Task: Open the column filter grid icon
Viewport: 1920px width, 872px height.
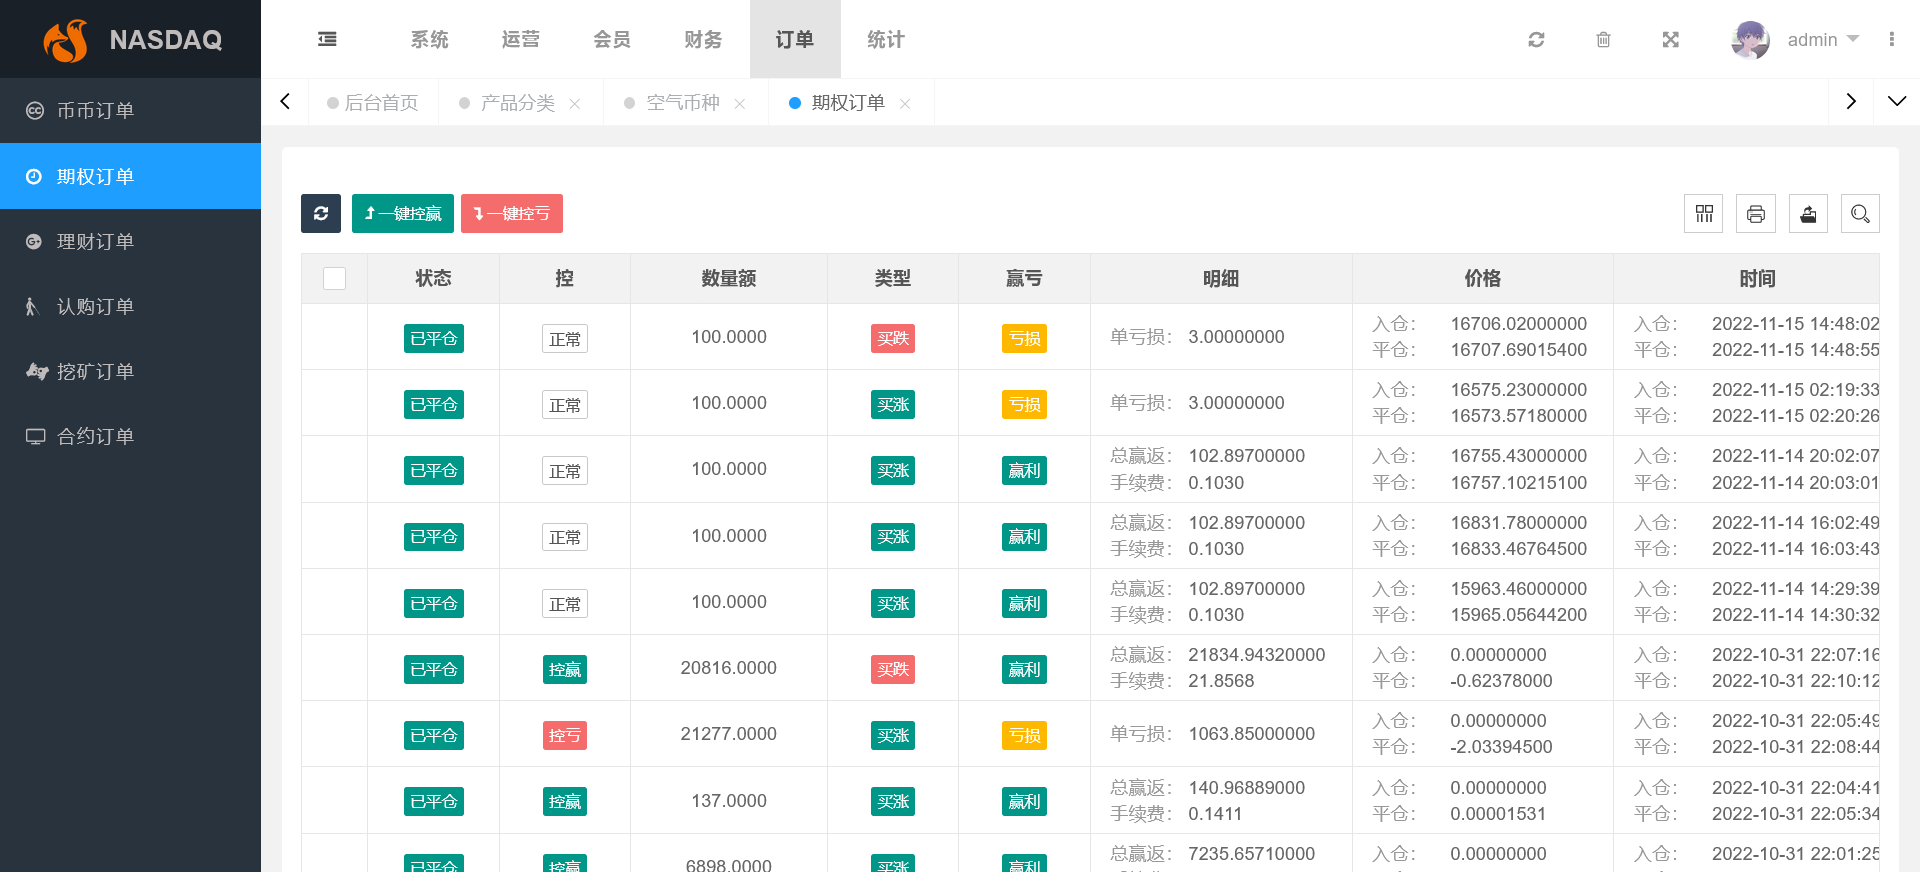Action: point(1704,214)
